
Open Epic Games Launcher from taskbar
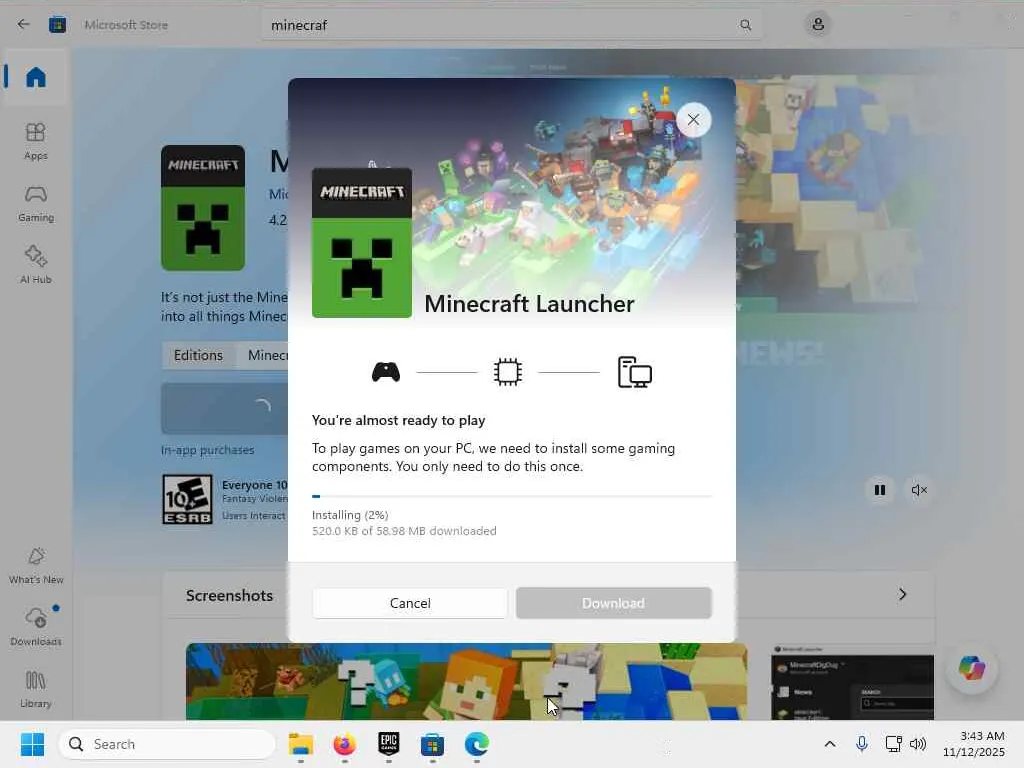point(389,744)
